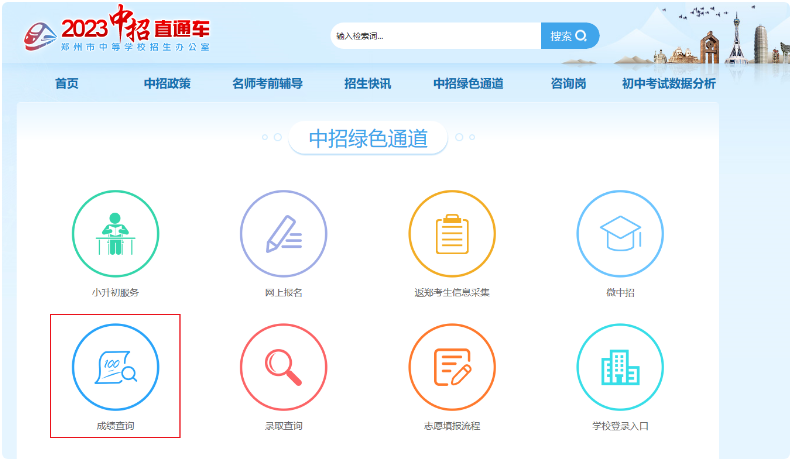This screenshot has width=792, height=461.
Task: Open the 返郑考生信息采集 clipboard icon
Action: (x=452, y=233)
